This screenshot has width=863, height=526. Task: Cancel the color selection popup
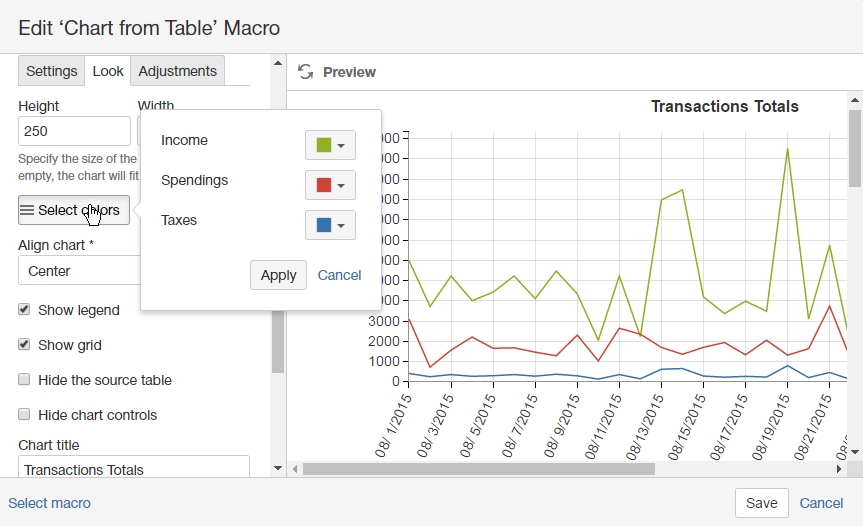coord(339,275)
